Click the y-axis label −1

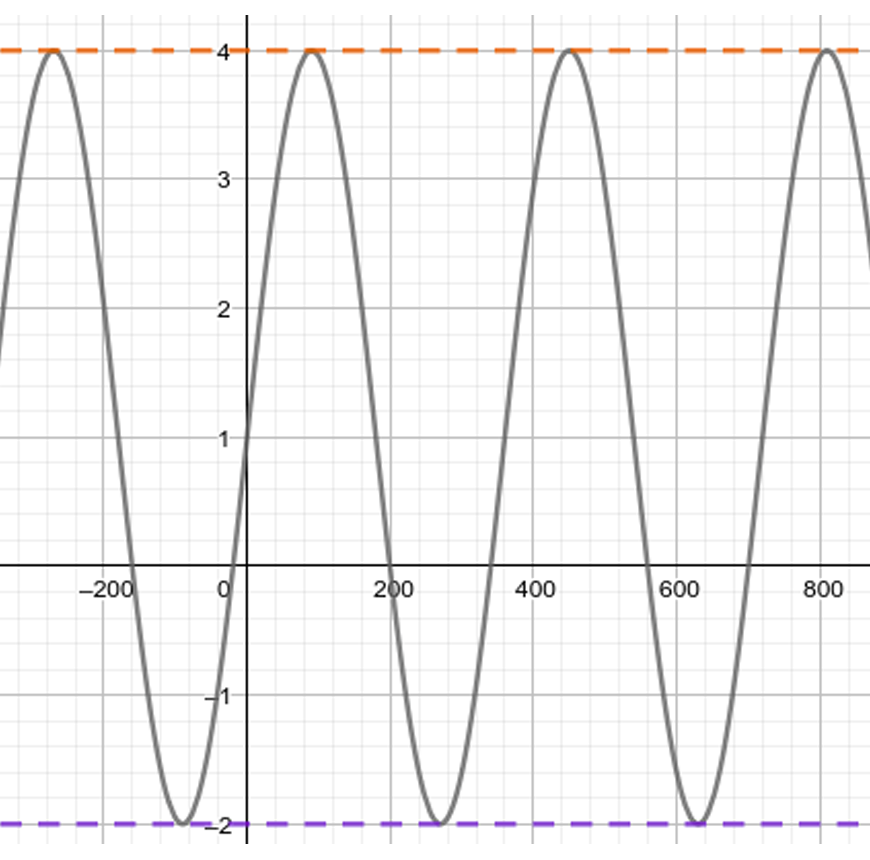coord(217,697)
